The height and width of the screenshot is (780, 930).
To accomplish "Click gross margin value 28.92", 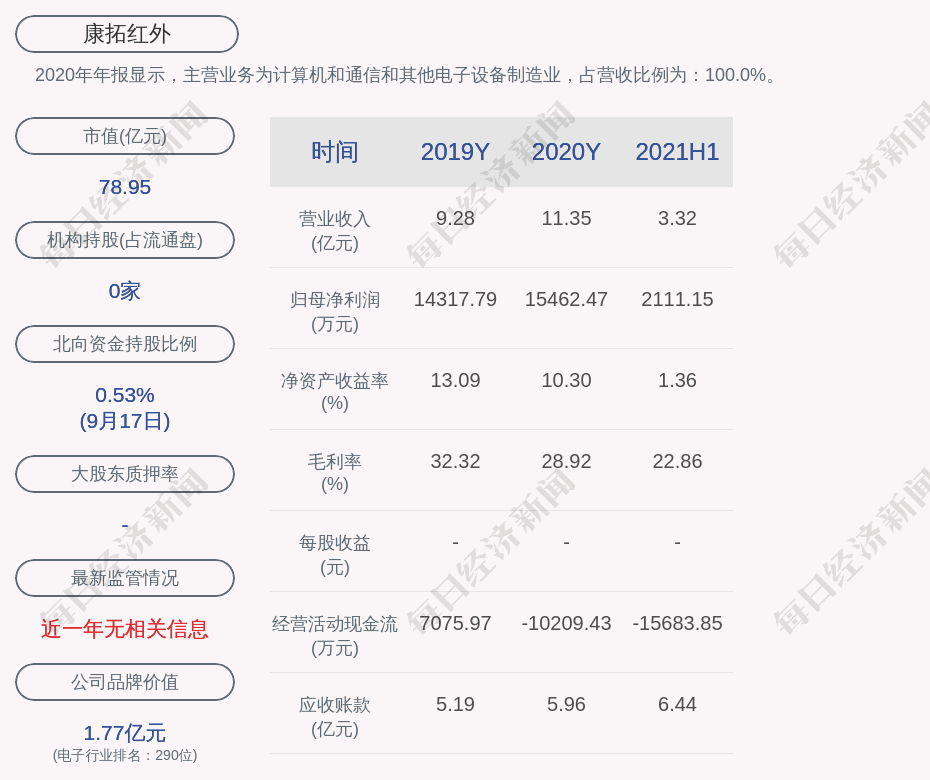I will pyautogui.click(x=566, y=461).
